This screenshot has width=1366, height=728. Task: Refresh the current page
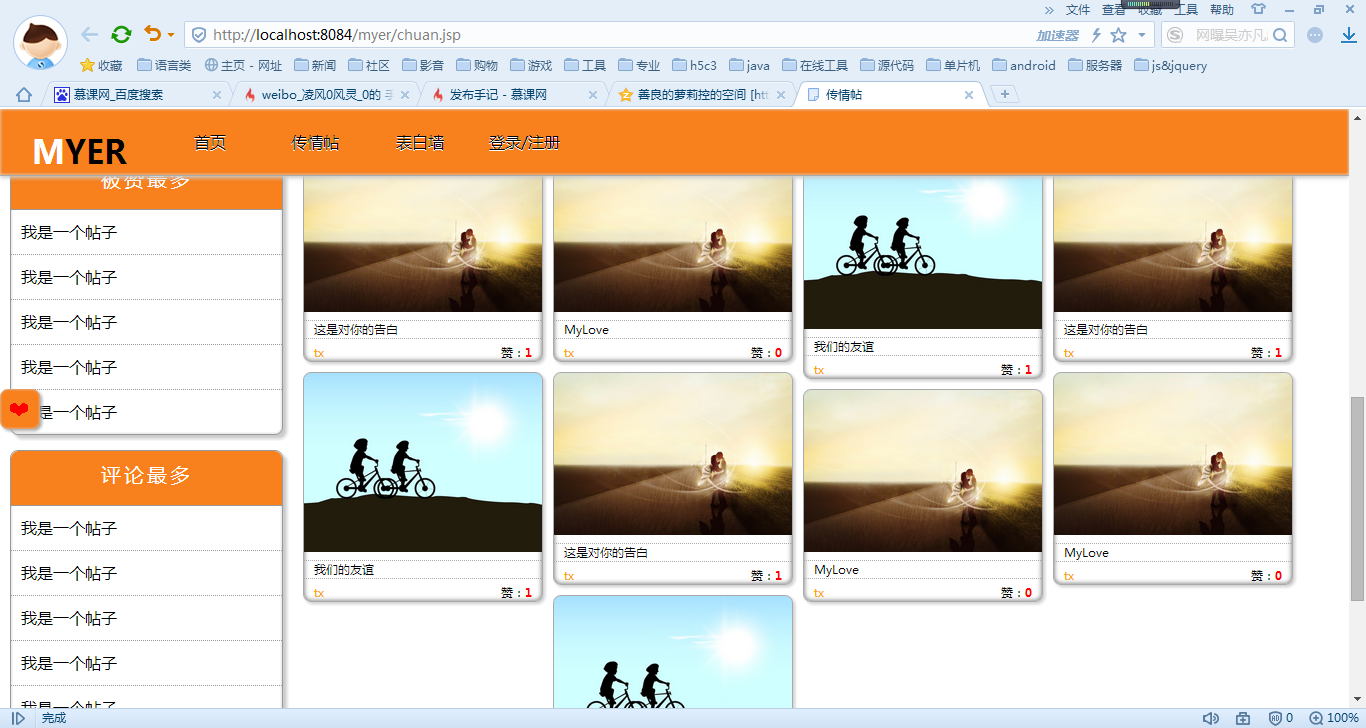click(121, 33)
